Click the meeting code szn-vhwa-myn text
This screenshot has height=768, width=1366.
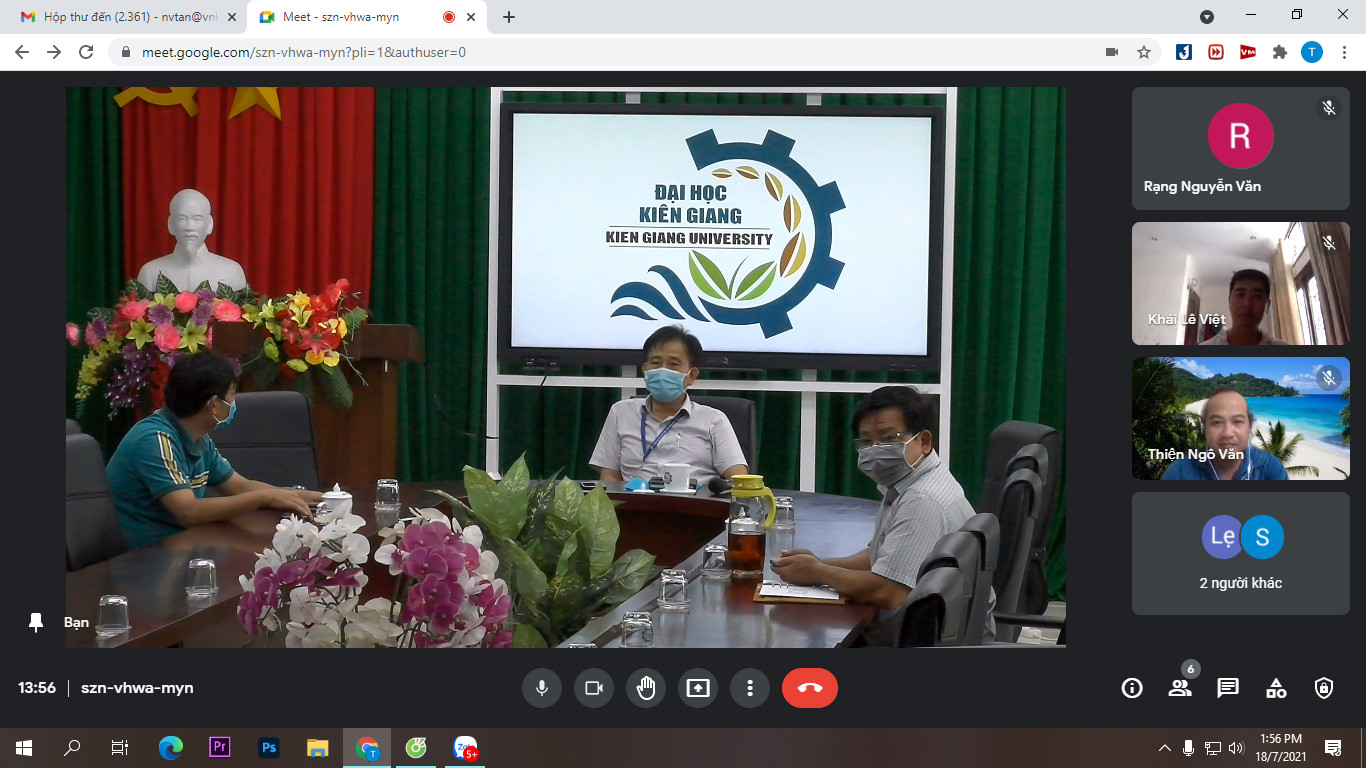click(x=137, y=688)
